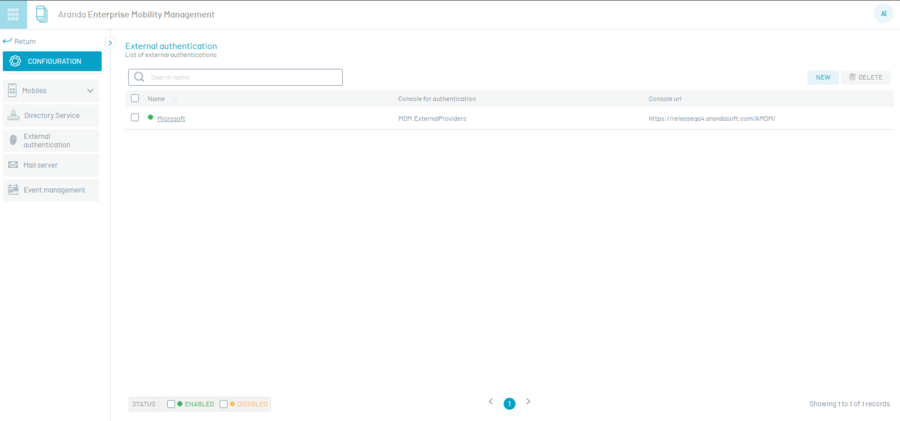This screenshot has width=900, height=421.
Task: Open the apps grid launcher icon
Action: click(13, 14)
